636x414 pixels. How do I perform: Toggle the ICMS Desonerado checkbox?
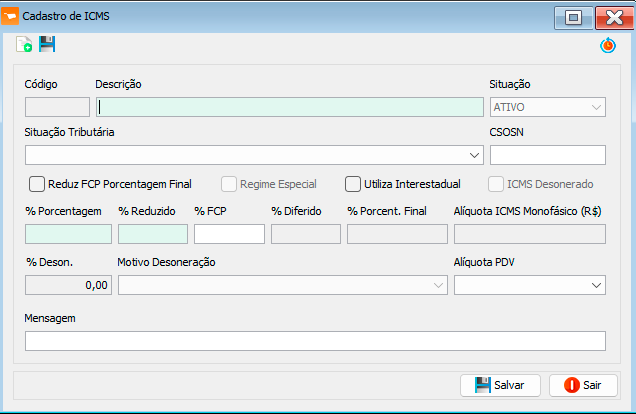(x=496, y=184)
